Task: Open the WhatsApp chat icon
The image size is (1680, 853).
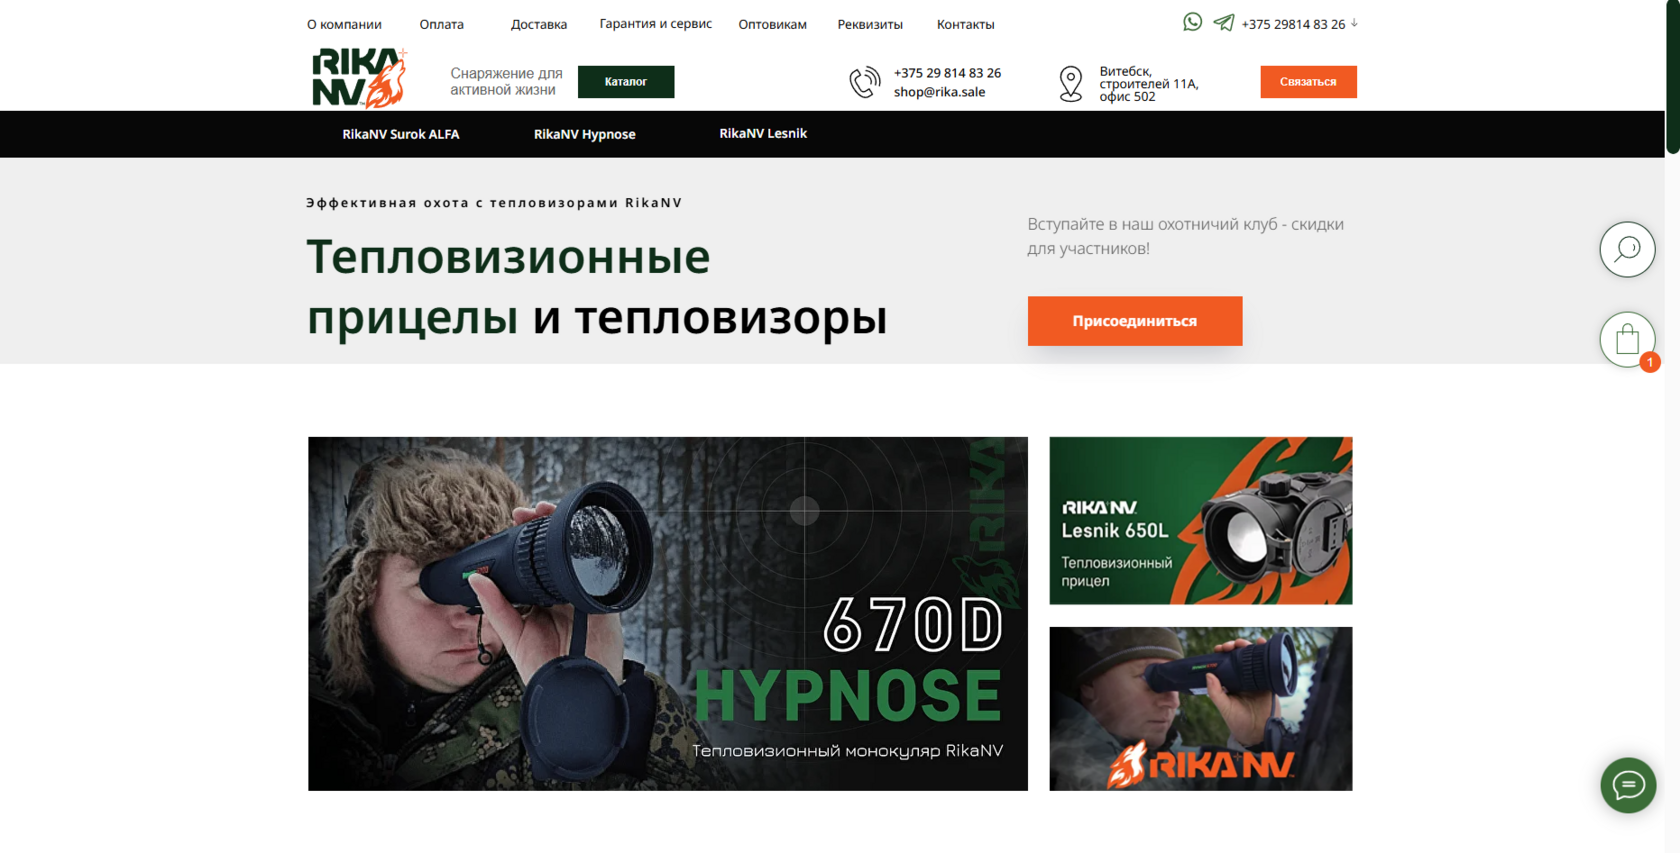Action: pos(1192,22)
